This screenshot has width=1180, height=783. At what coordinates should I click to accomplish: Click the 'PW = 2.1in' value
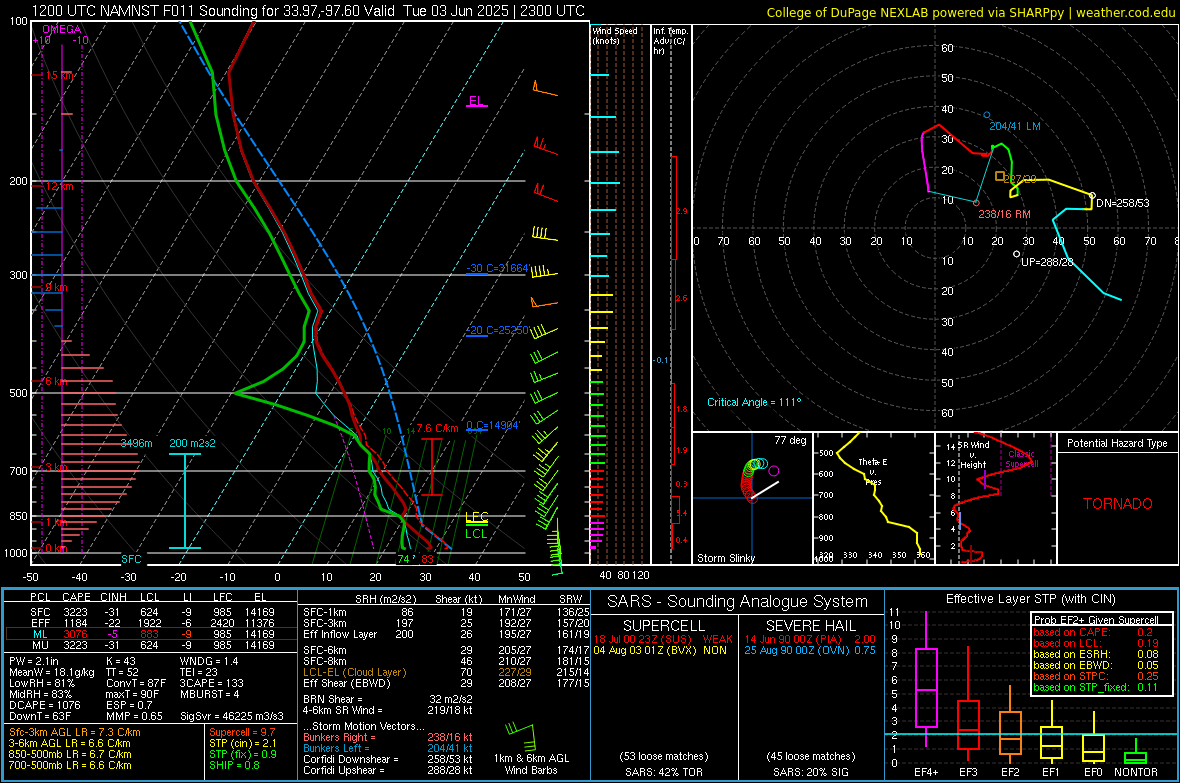pyautogui.click(x=33, y=661)
